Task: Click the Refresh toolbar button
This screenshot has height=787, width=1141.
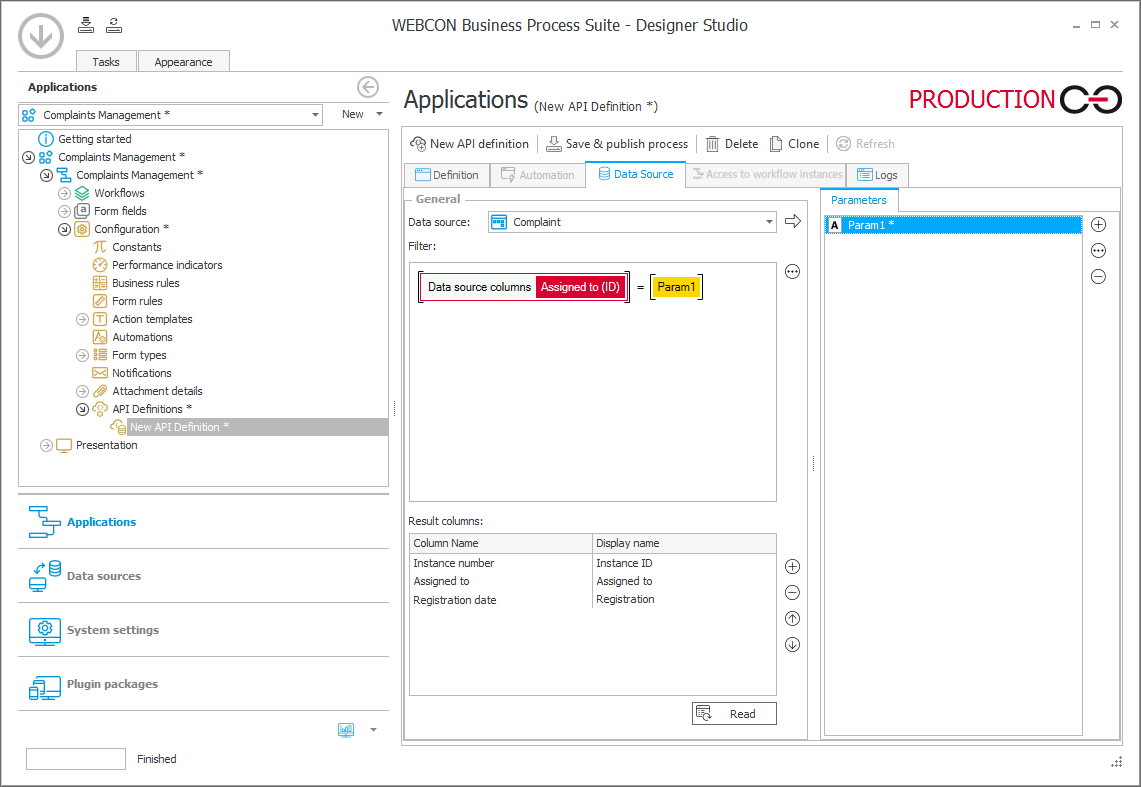Action: point(865,144)
